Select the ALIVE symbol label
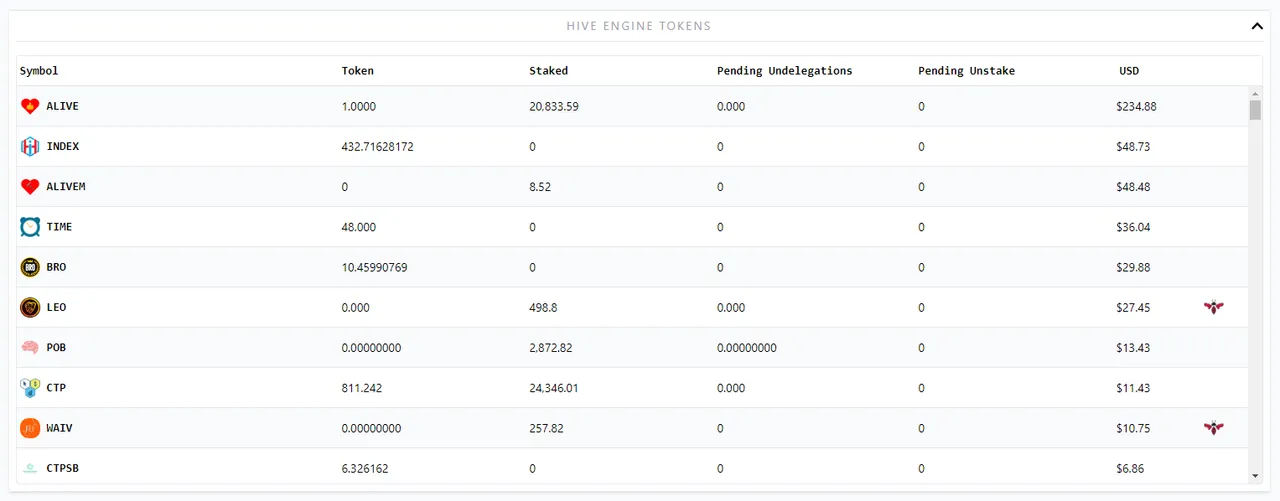The width and height of the screenshot is (1280, 501). tap(63, 106)
